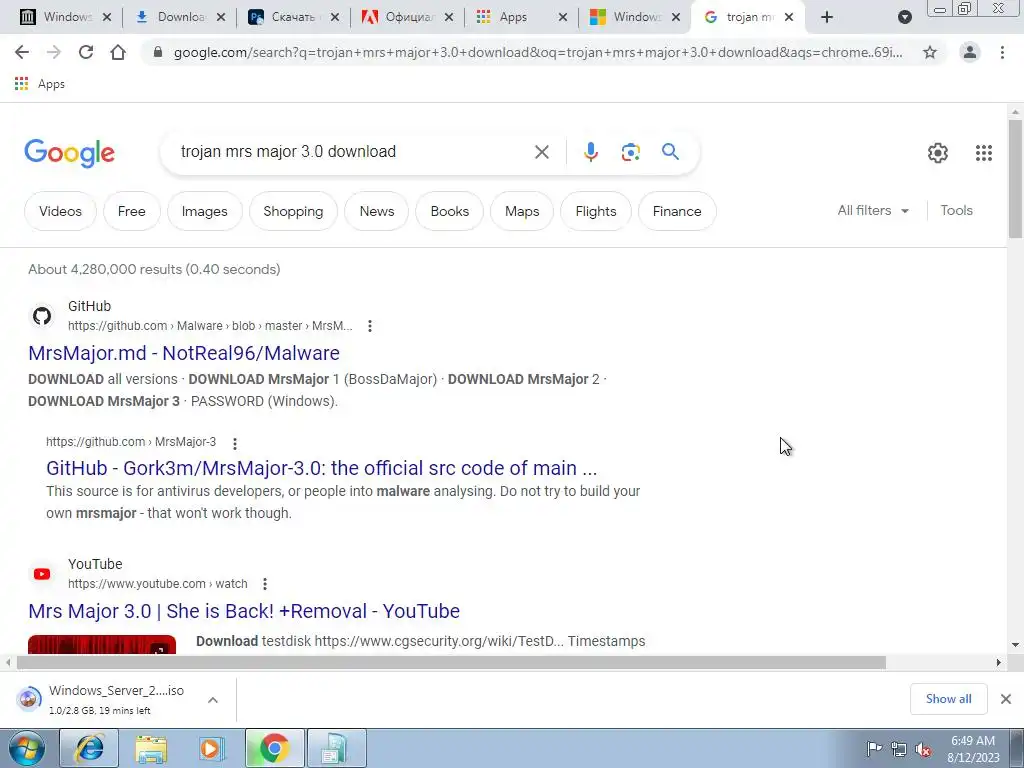
Task: Click the Chrome taskbar button
Action: tap(274, 748)
